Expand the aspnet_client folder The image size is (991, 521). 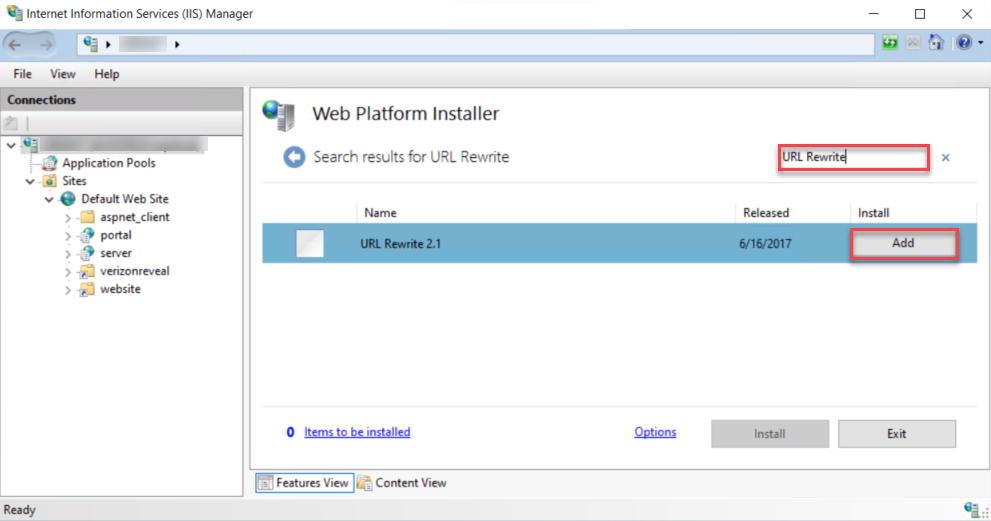(x=68, y=217)
